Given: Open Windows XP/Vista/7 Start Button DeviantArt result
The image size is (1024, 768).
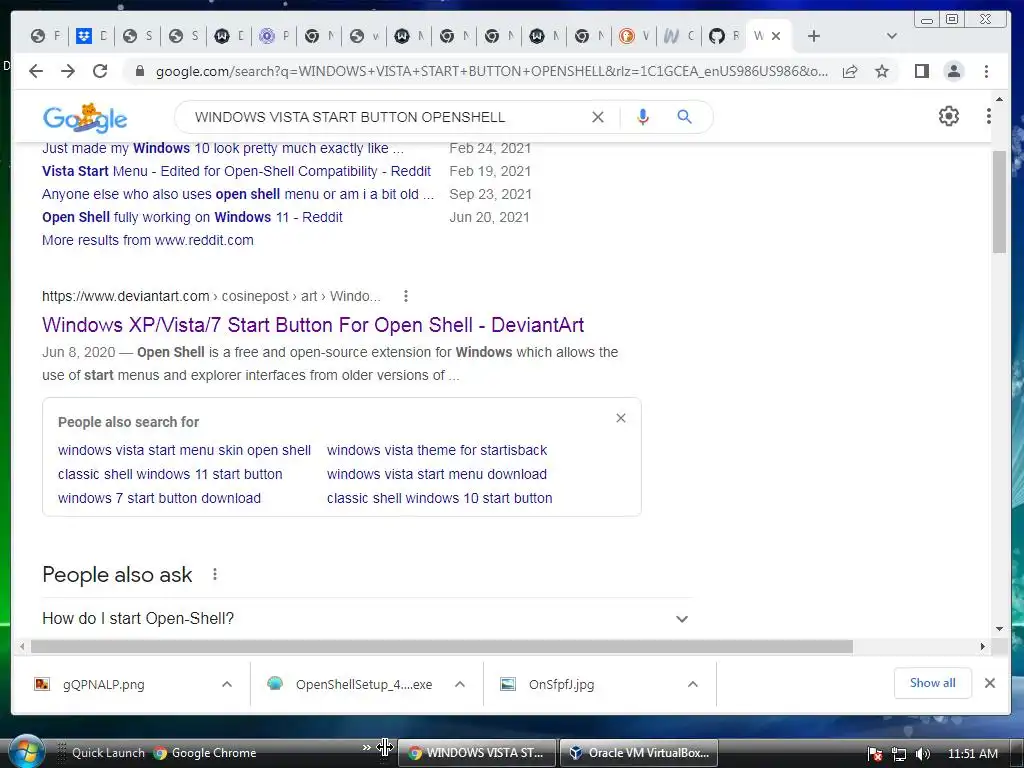Looking at the screenshot, I should pyautogui.click(x=313, y=325).
